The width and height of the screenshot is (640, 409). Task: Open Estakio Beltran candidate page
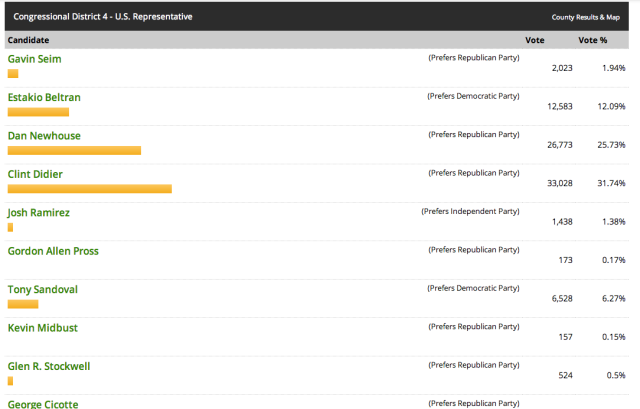pyautogui.click(x=44, y=98)
